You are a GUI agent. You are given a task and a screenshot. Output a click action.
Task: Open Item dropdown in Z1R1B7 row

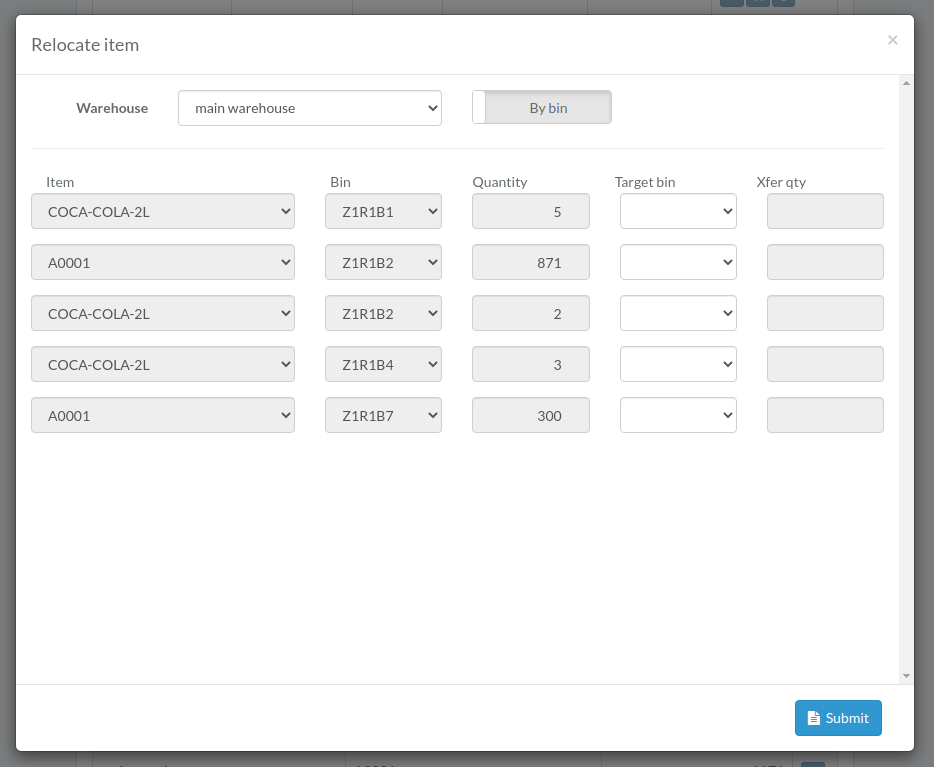163,415
